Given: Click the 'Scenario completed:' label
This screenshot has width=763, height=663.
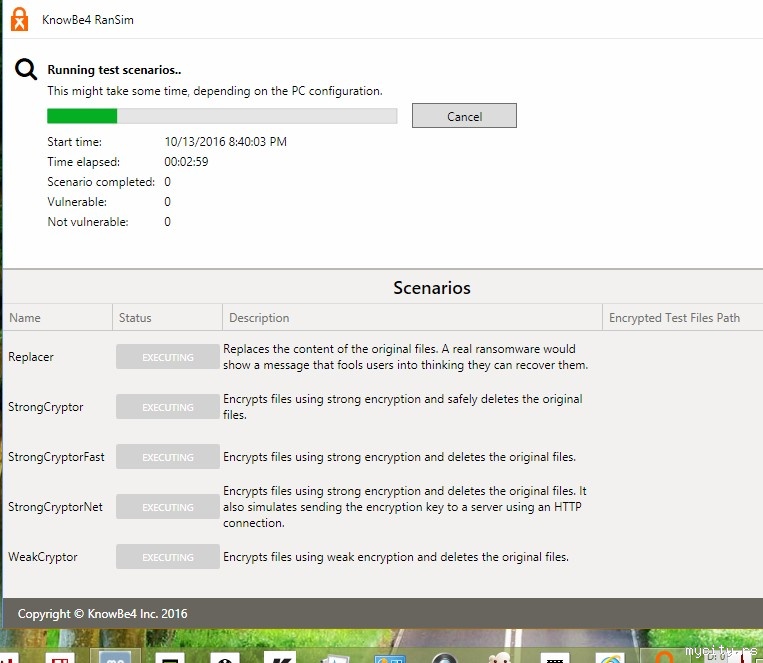Looking at the screenshot, I should pos(101,182).
